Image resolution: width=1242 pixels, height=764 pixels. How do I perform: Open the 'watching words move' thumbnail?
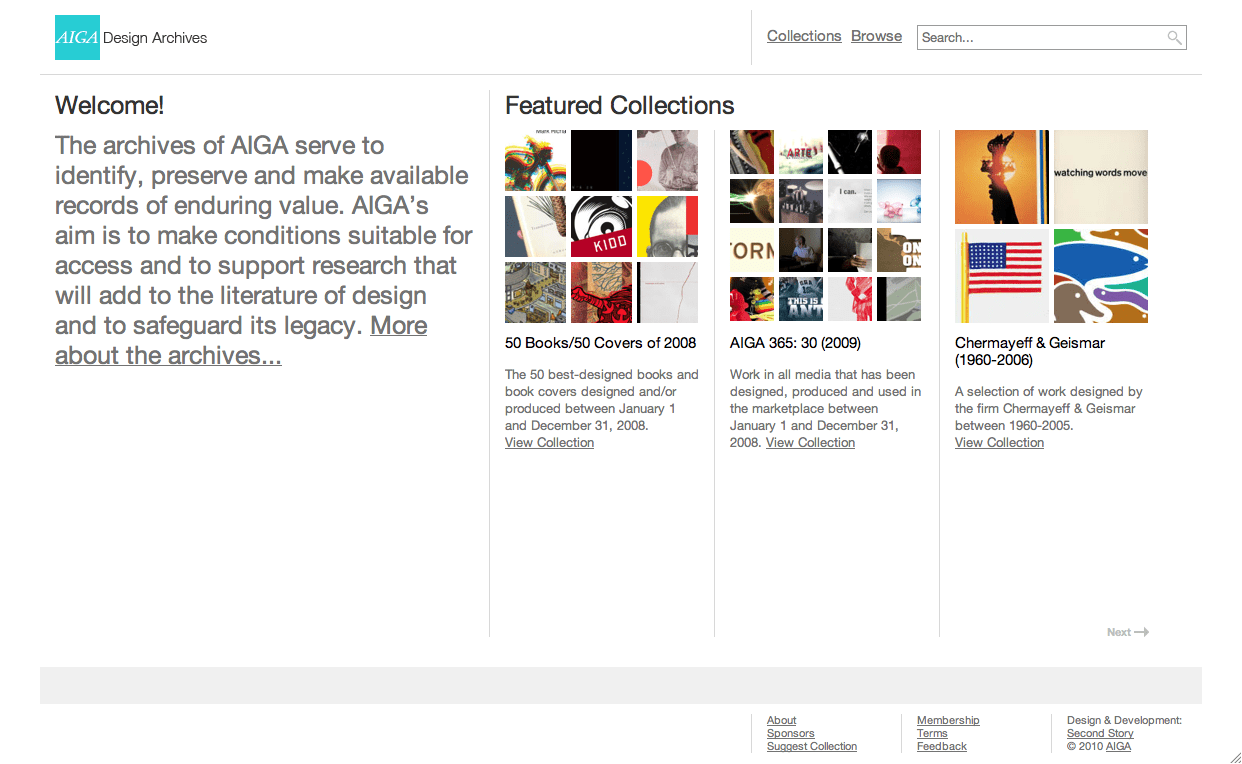(1101, 177)
